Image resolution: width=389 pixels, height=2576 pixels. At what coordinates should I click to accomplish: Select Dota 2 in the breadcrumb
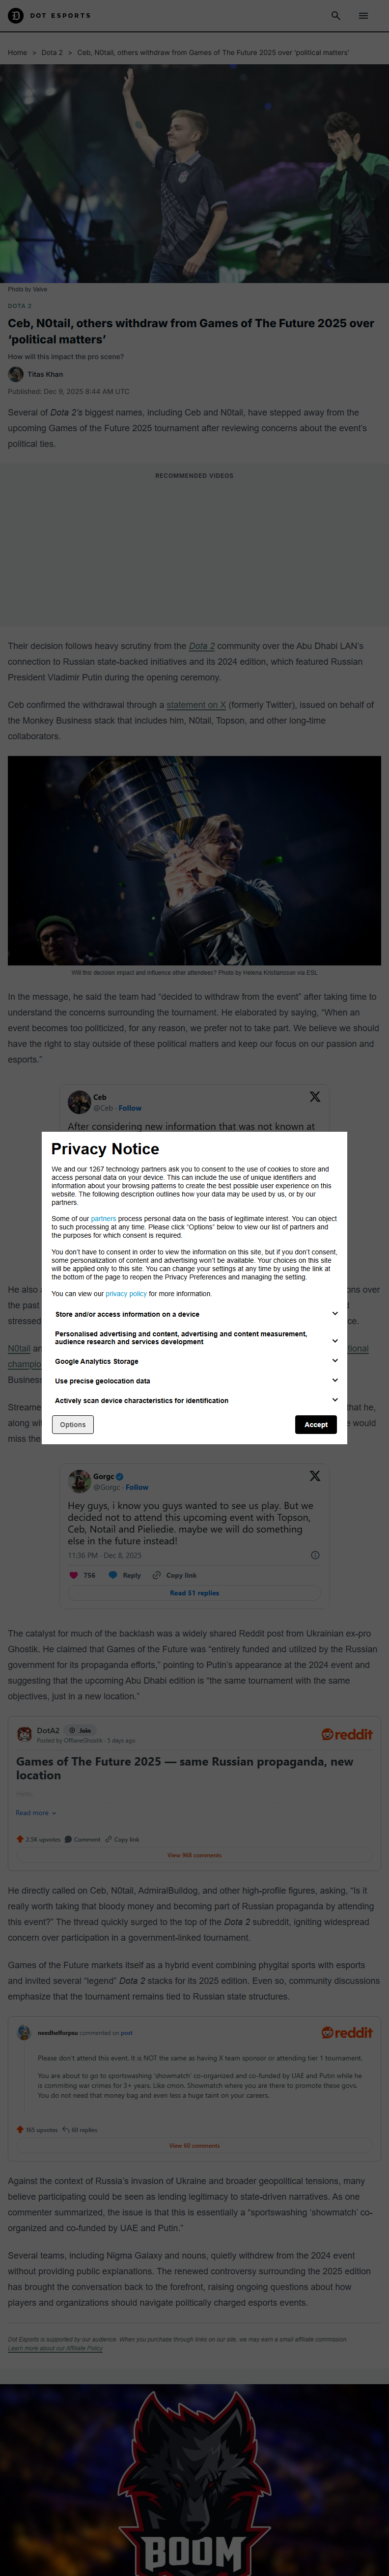pyautogui.click(x=52, y=52)
